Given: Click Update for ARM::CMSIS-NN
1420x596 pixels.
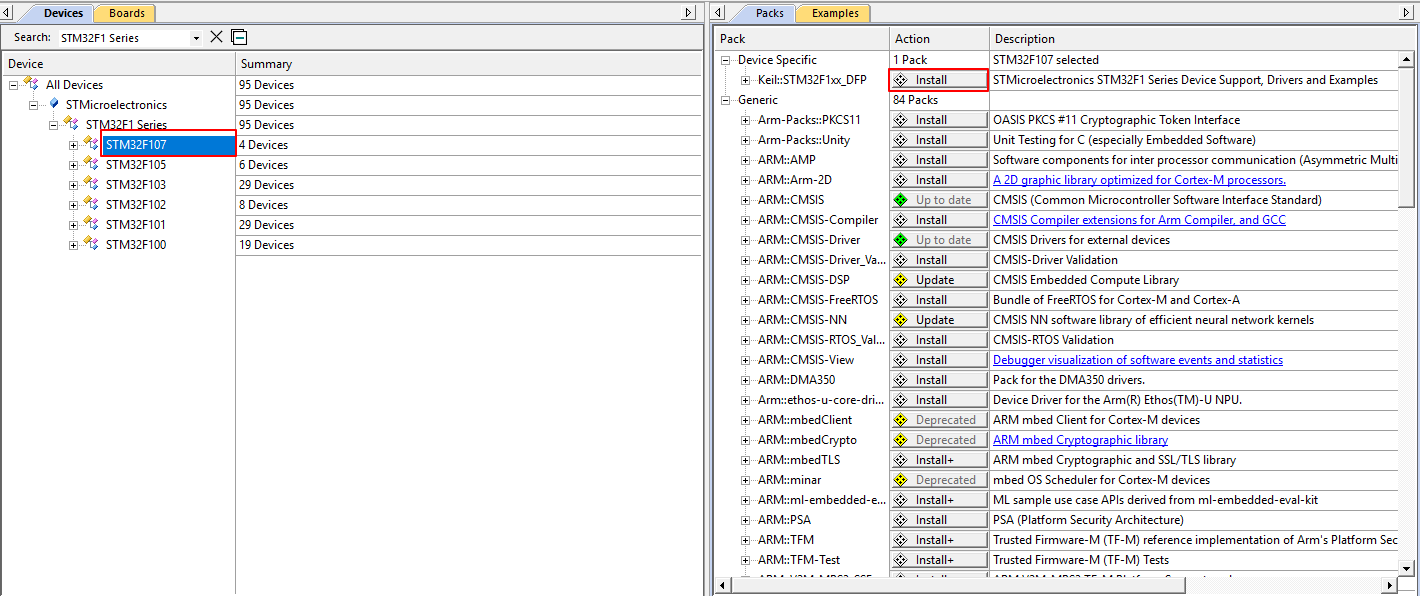Looking at the screenshot, I should 939,320.
